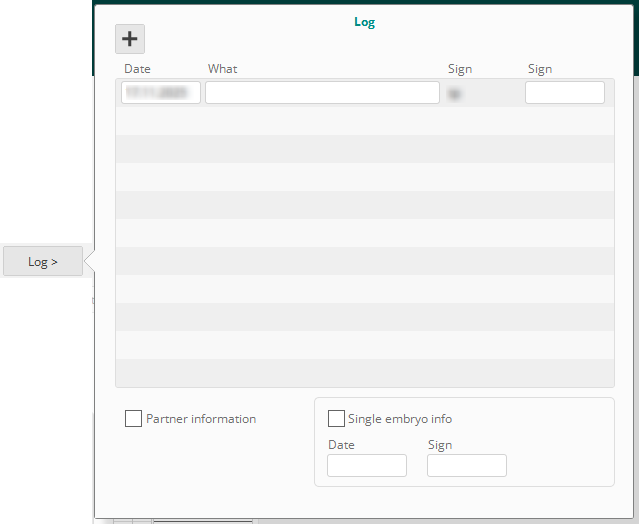Click Date input below Single embryo info
The image size is (639, 524).
pyautogui.click(x=366, y=465)
